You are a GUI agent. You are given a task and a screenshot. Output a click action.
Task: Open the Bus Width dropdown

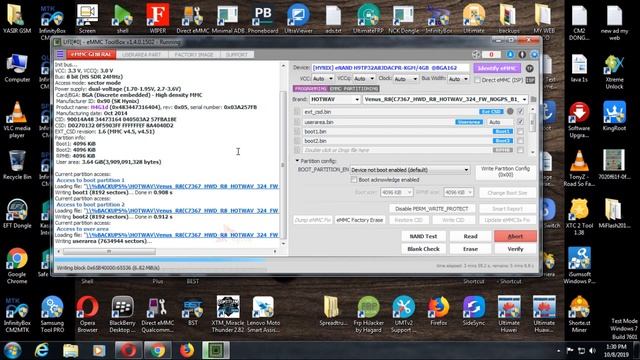click(x=458, y=79)
